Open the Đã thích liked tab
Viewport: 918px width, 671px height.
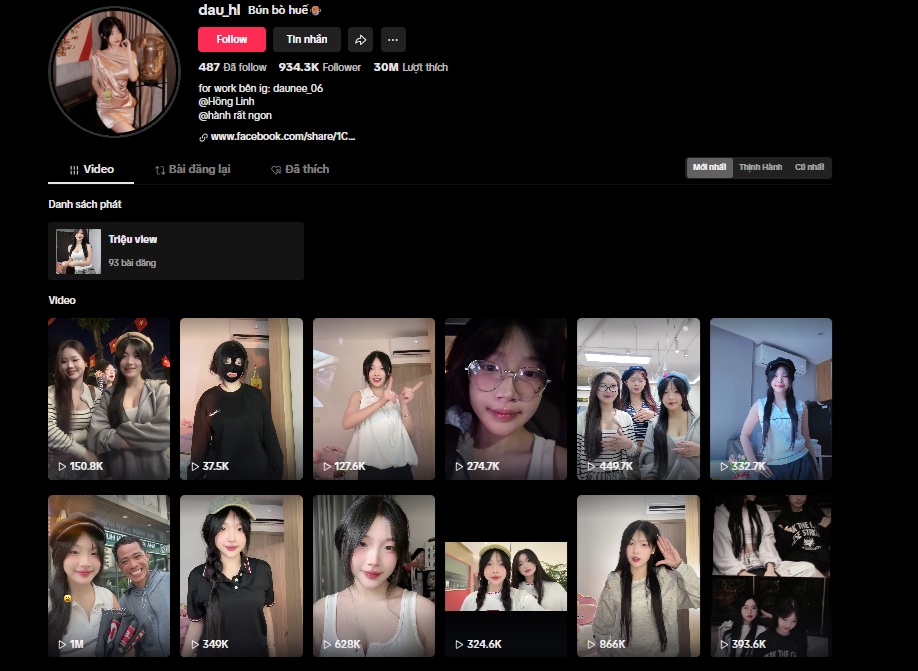pyautogui.click(x=300, y=169)
